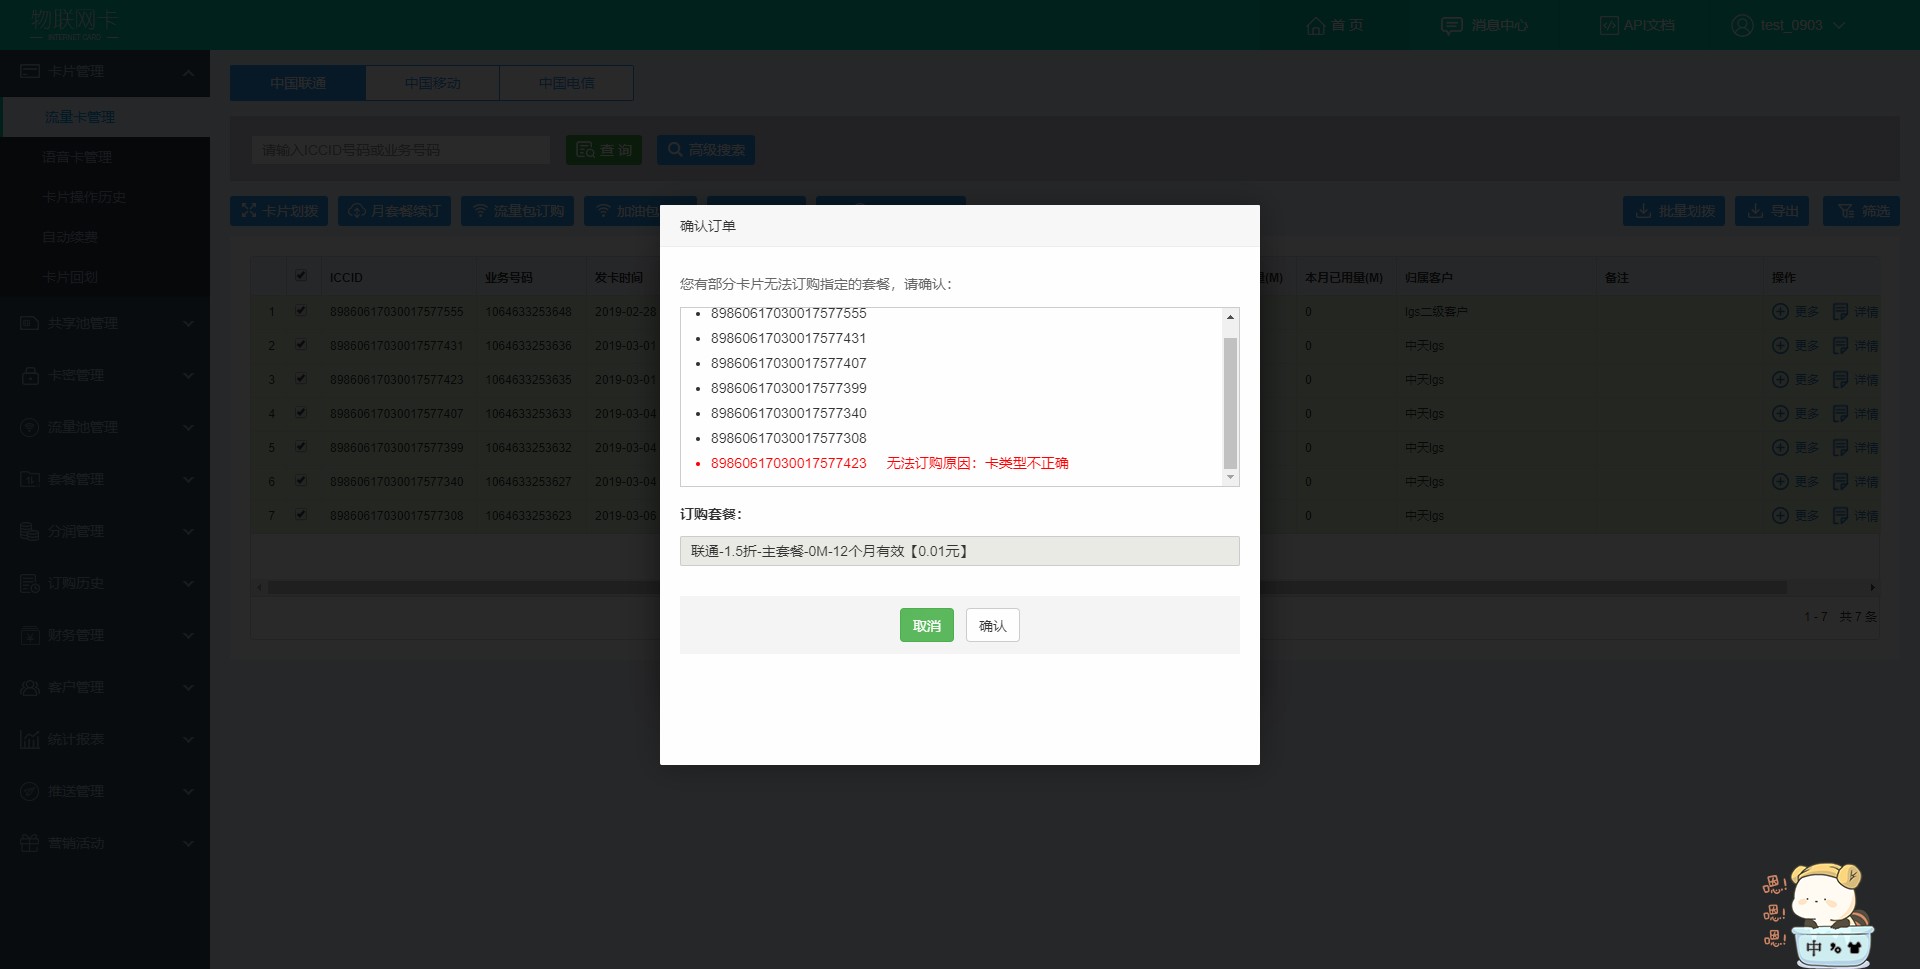Click the 订购套餐 package field in the dialog
Screen dimensions: 1920x969
pos(959,551)
